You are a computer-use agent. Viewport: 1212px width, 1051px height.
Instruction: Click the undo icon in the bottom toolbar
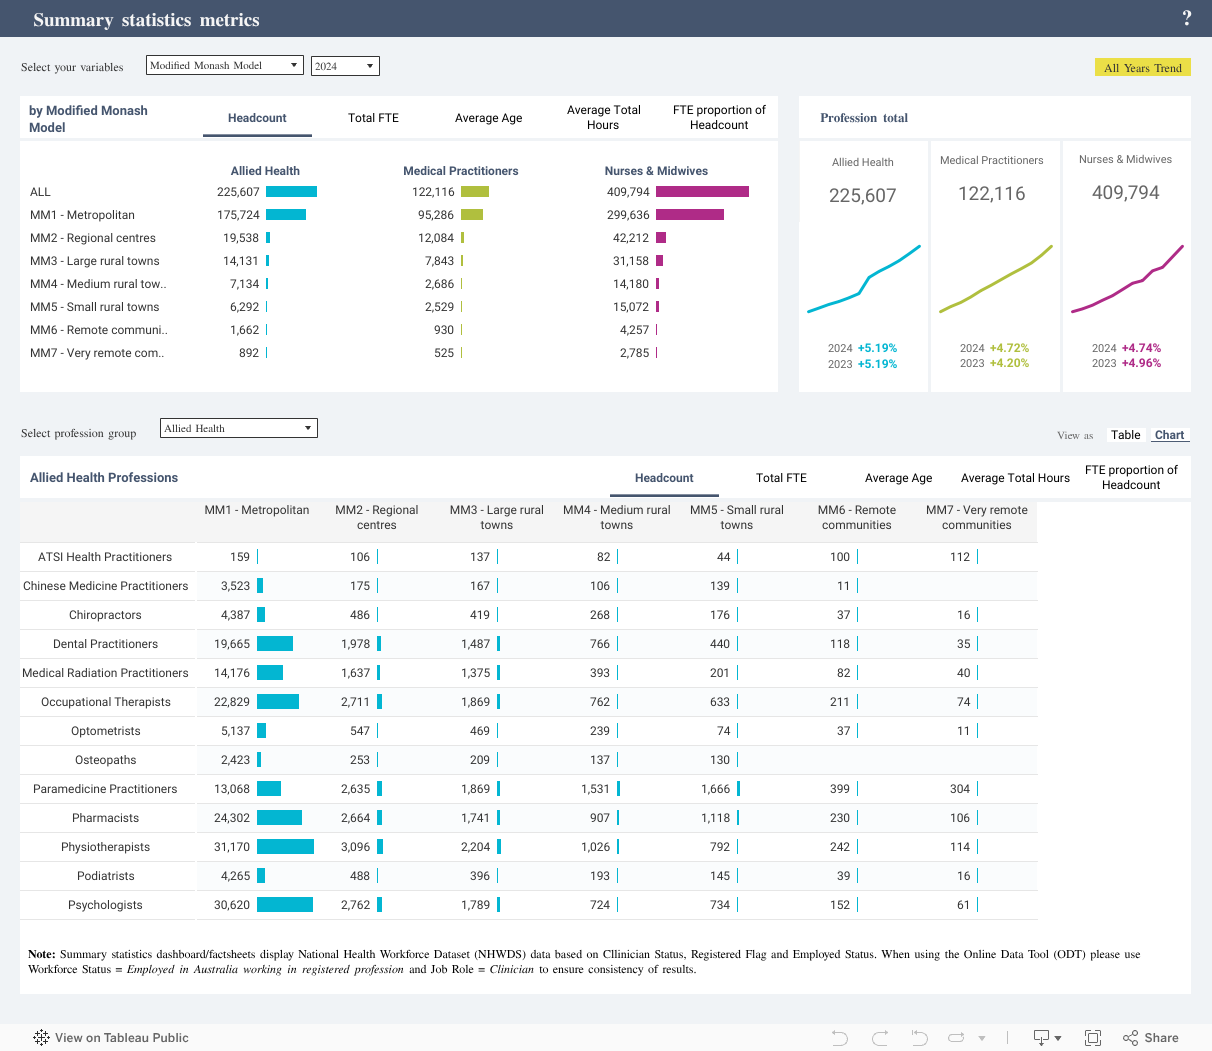pos(840,1038)
